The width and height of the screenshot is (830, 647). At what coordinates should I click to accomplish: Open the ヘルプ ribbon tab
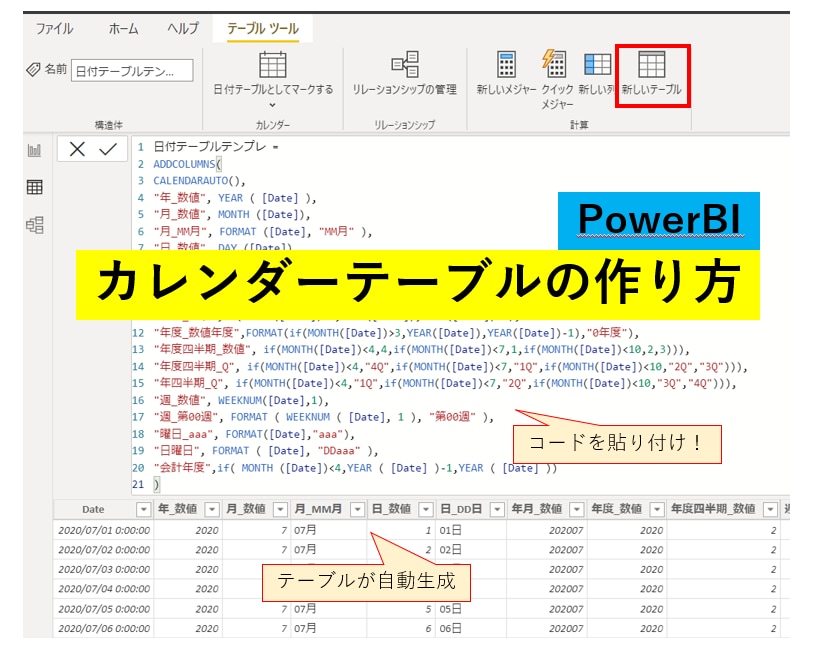[x=183, y=29]
